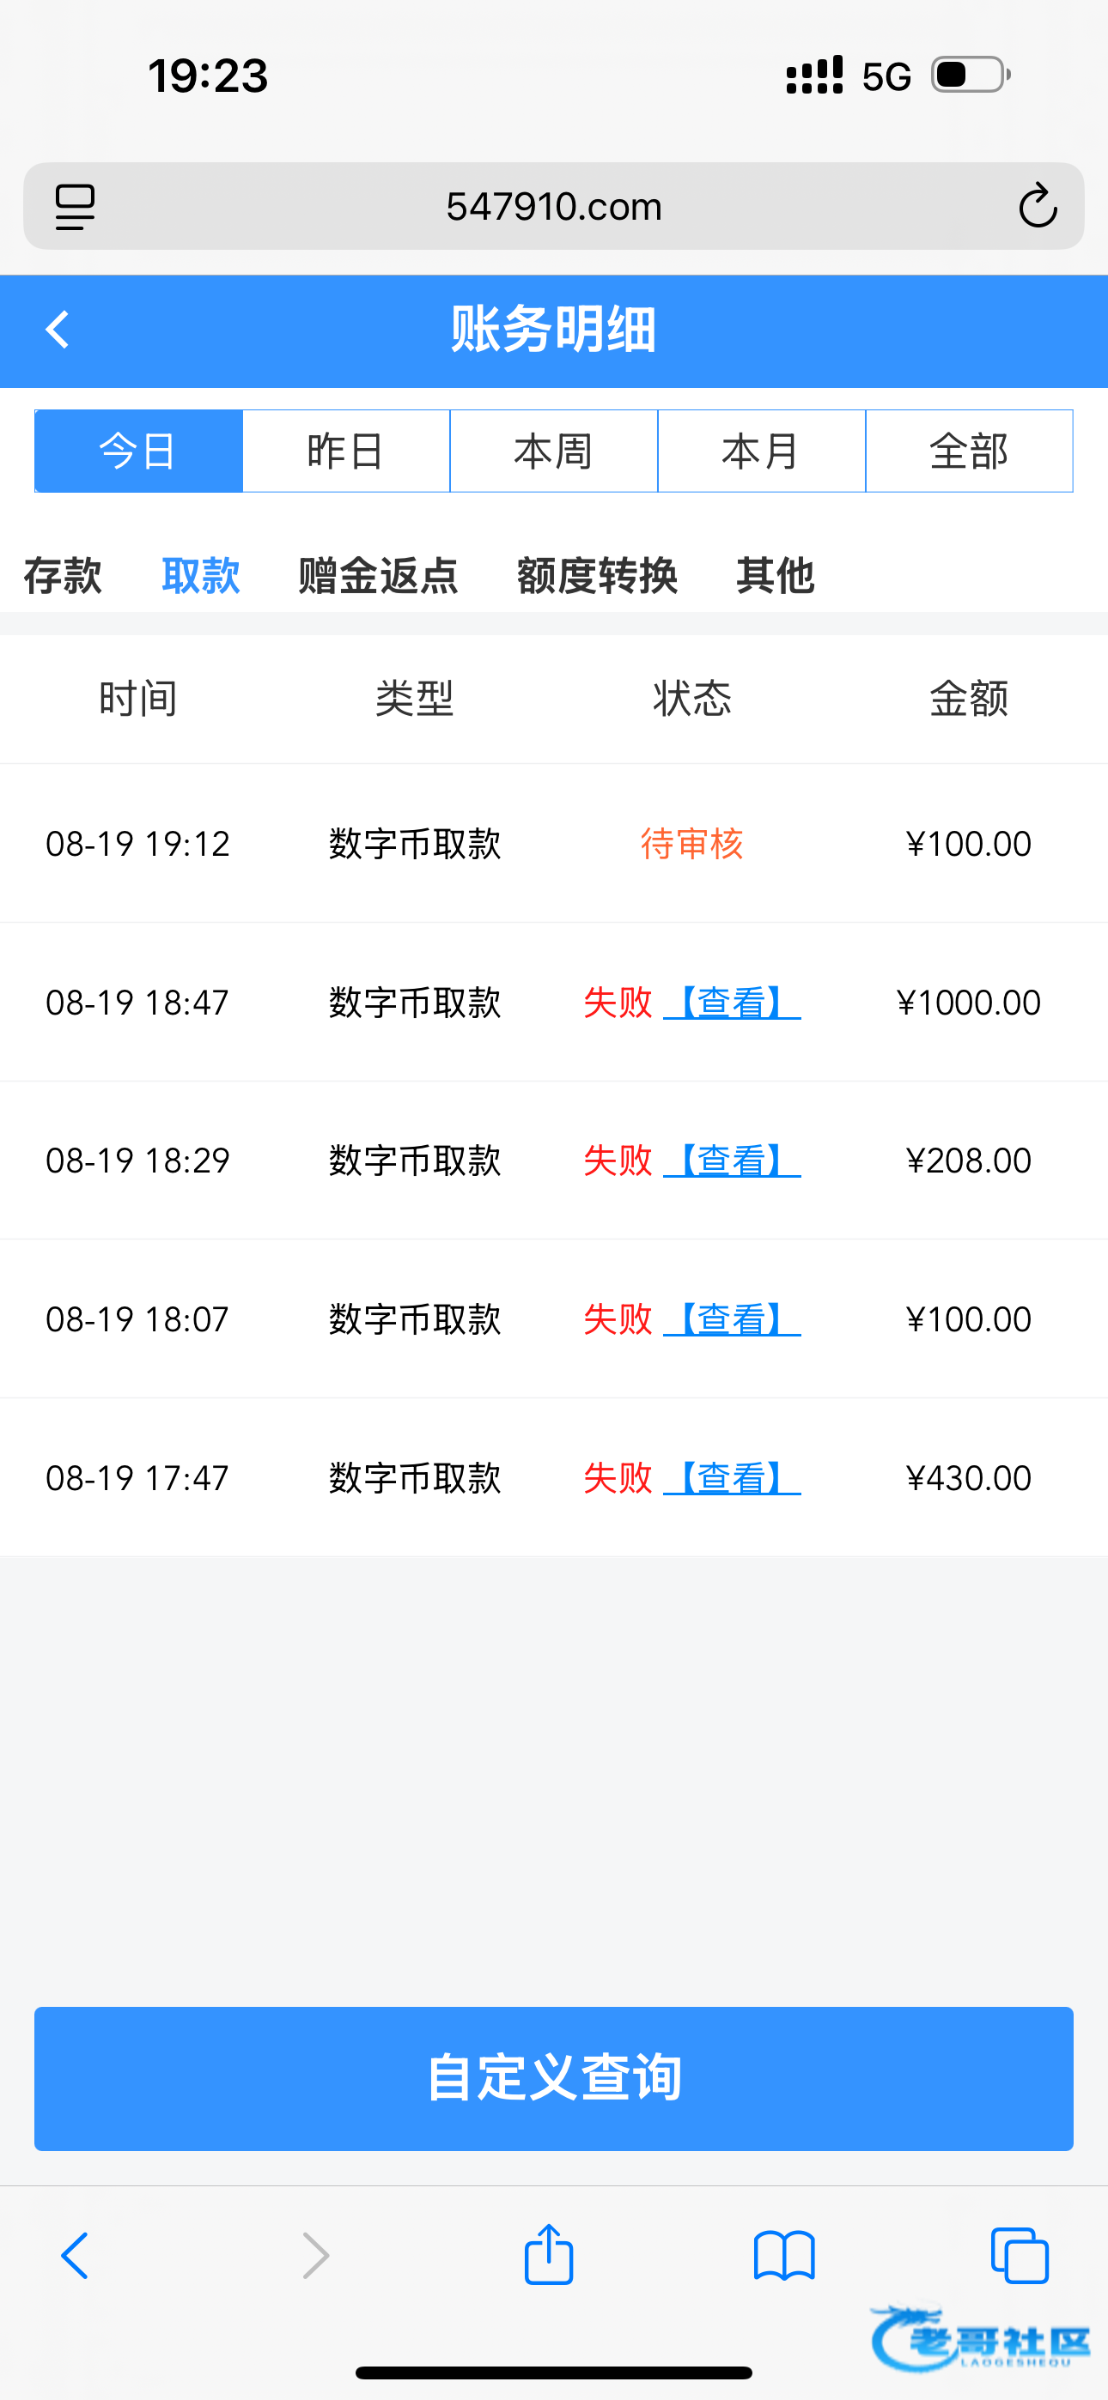The width and height of the screenshot is (1108, 2400).
Task: Tap the back arrow in blue header
Action: click(x=58, y=330)
